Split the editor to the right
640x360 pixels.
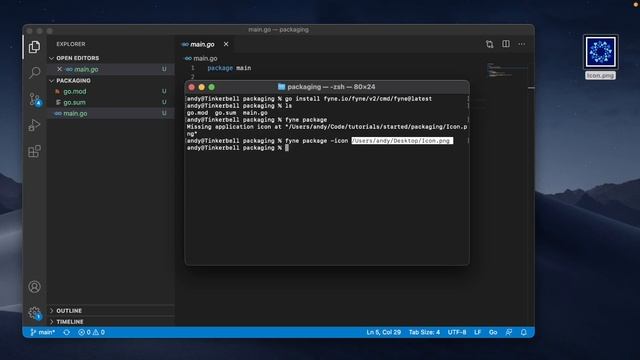[506, 44]
